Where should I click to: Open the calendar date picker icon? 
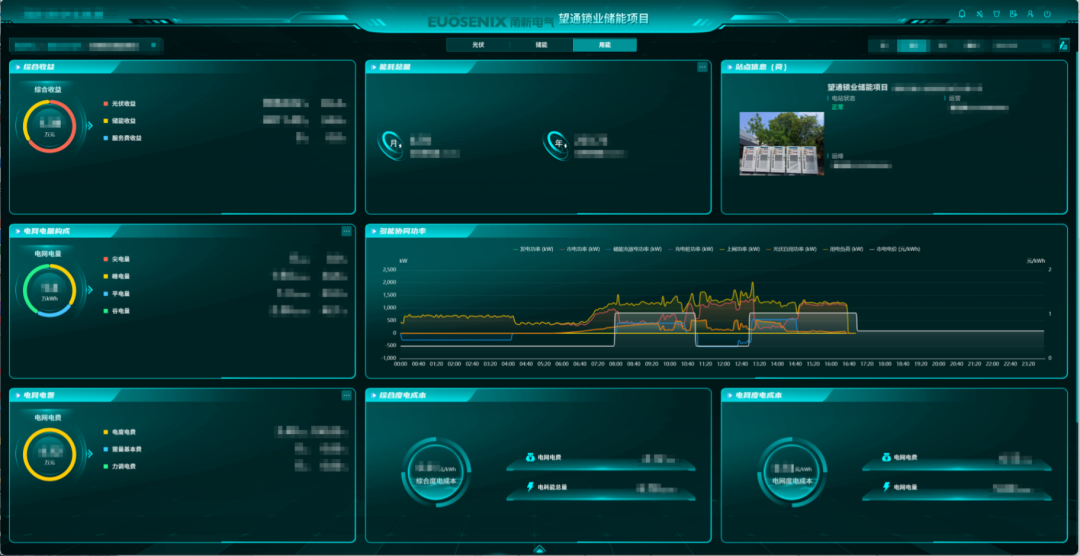tap(1064, 45)
